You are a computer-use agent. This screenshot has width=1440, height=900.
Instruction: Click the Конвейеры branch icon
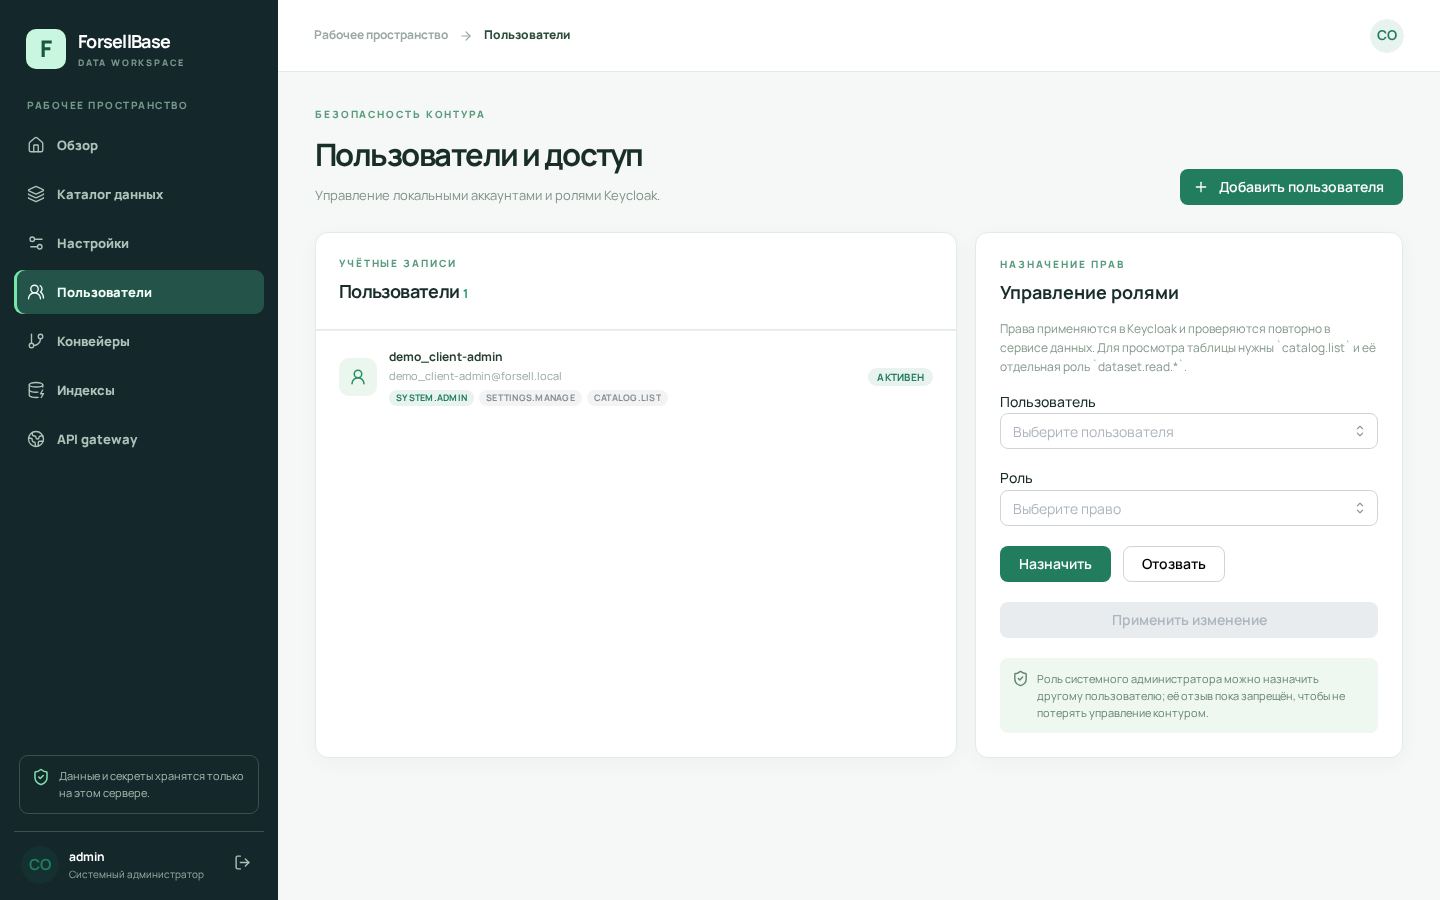[x=36, y=341]
